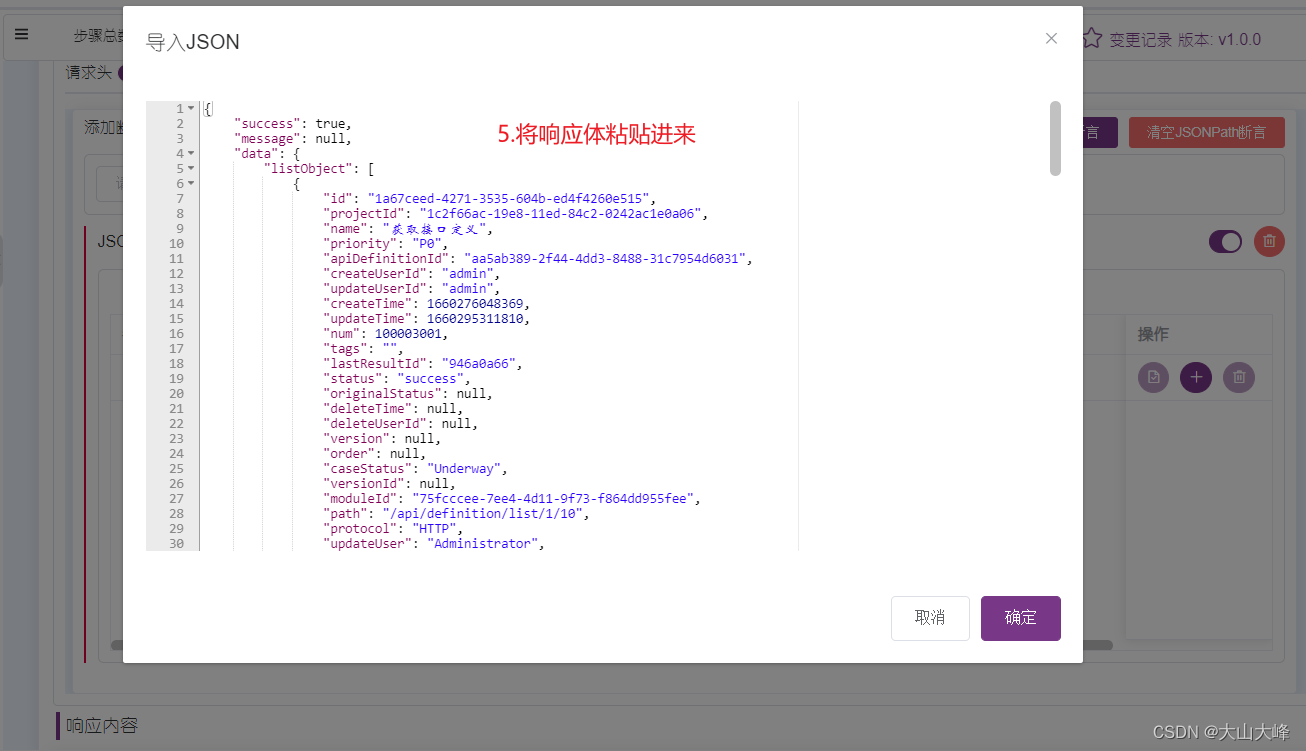Delete the JSON assertion with red trash icon
Viewport: 1306px width, 751px height.
pyautogui.click(x=1269, y=241)
